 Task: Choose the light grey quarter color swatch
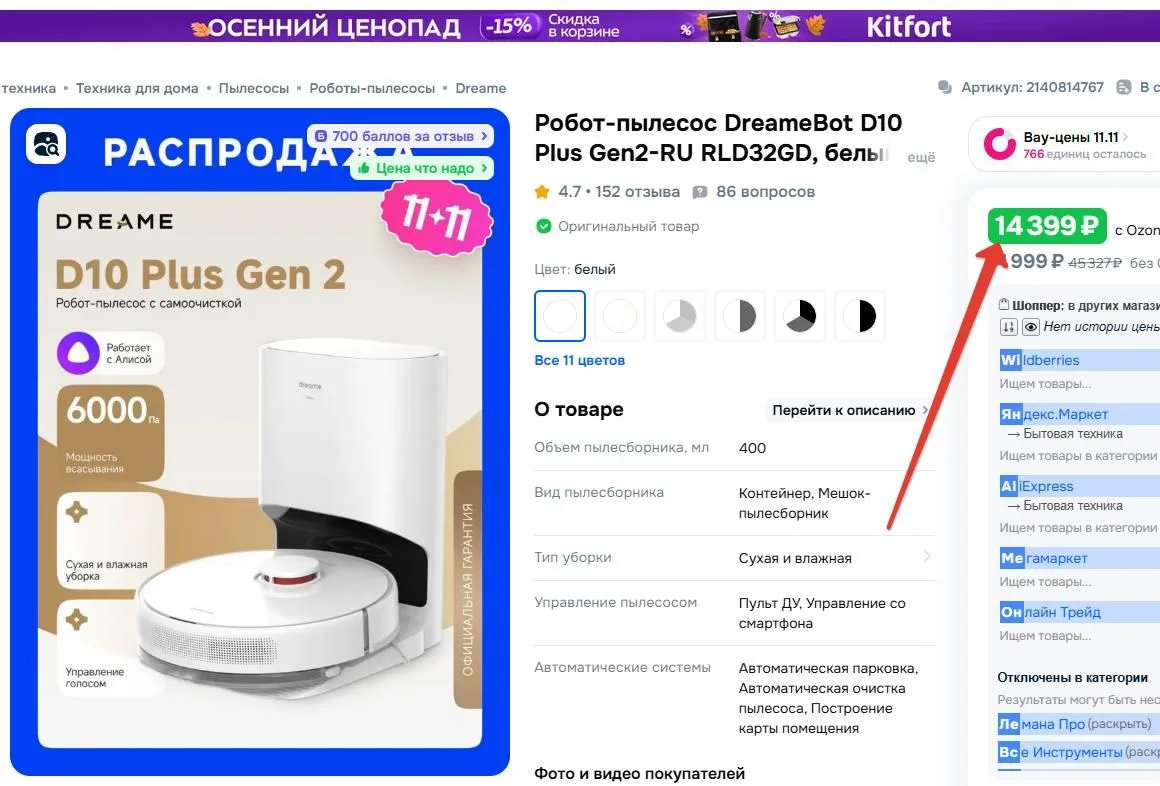click(x=680, y=316)
